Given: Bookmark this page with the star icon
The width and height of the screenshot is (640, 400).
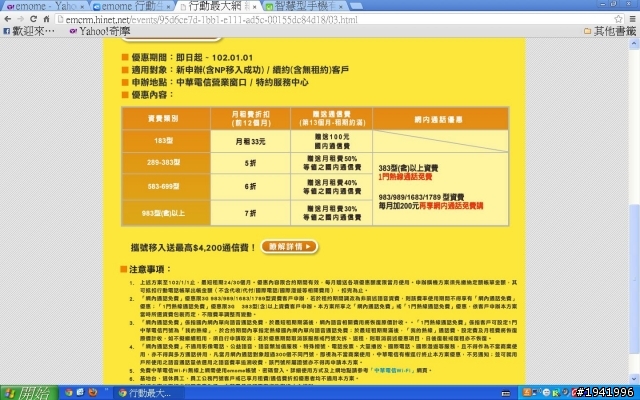Looking at the screenshot, I should [618, 19].
